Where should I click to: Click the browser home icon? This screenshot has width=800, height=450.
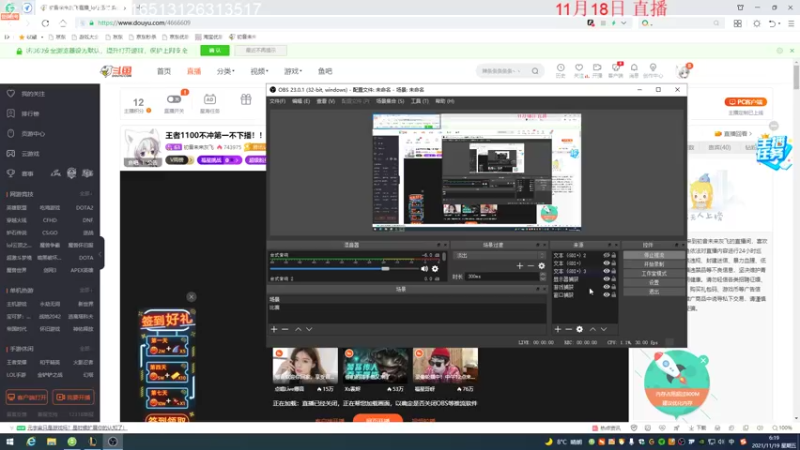tap(63, 23)
